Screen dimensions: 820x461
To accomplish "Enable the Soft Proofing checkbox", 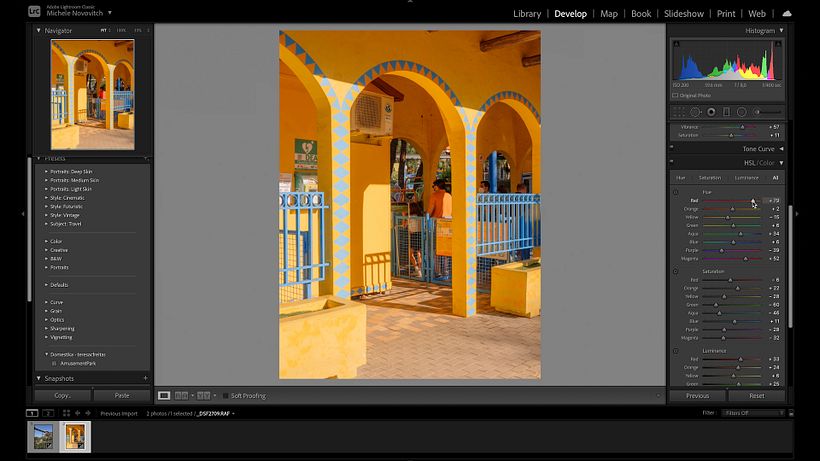I will tap(226, 396).
